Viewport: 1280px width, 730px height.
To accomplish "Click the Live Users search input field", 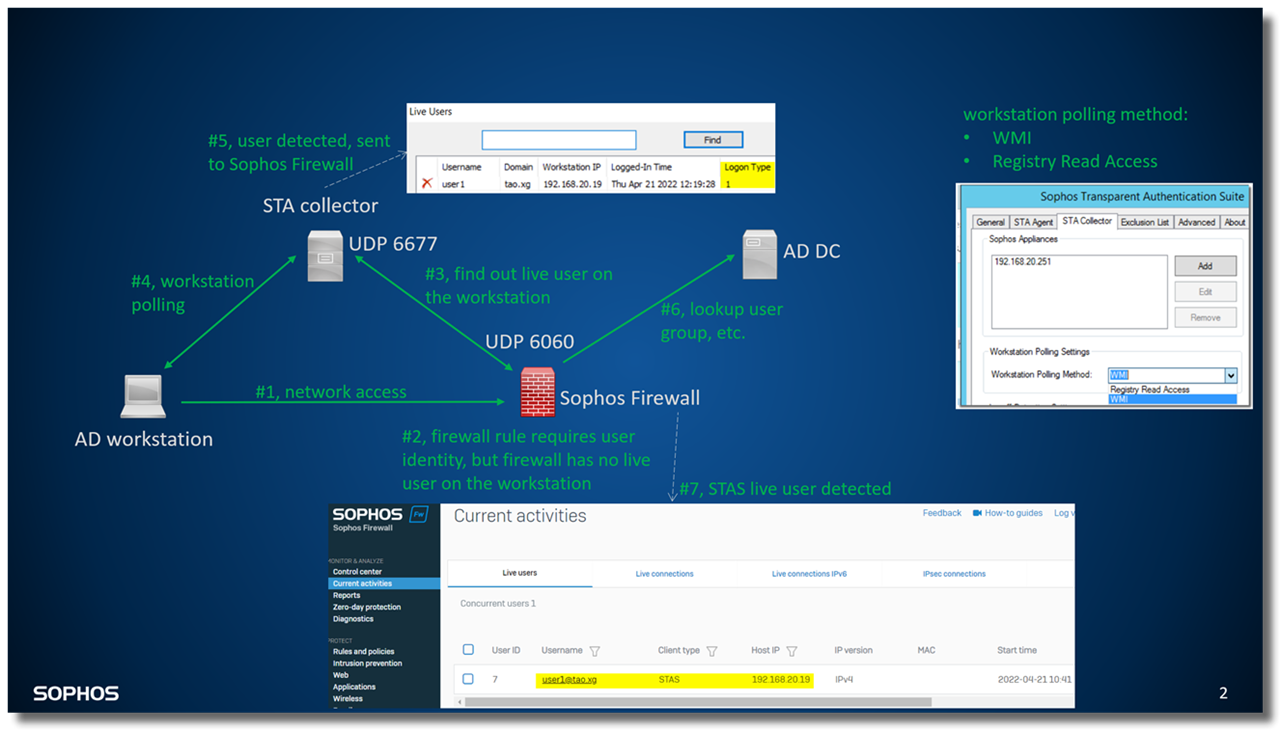I will (x=559, y=140).
